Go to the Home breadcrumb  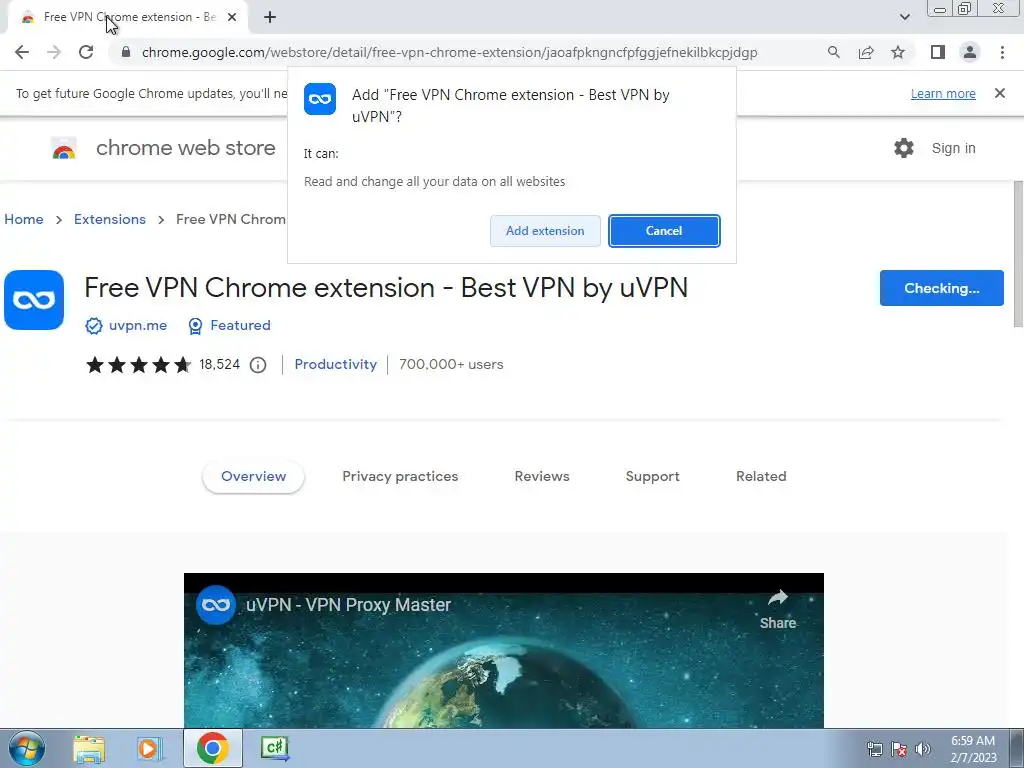[24, 219]
